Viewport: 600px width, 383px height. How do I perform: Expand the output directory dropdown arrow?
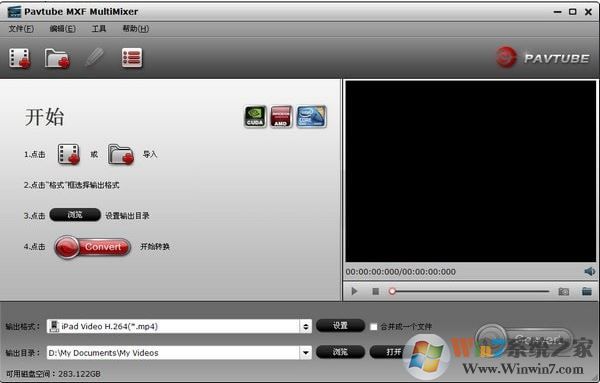point(305,352)
